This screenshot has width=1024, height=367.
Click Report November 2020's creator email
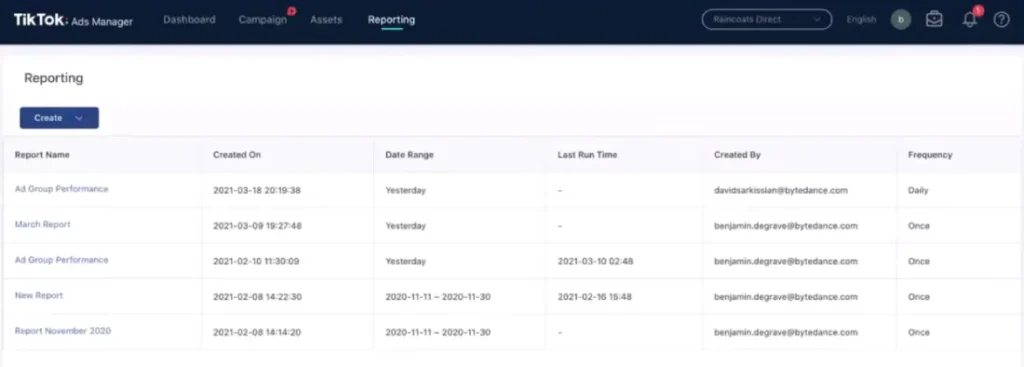786,332
